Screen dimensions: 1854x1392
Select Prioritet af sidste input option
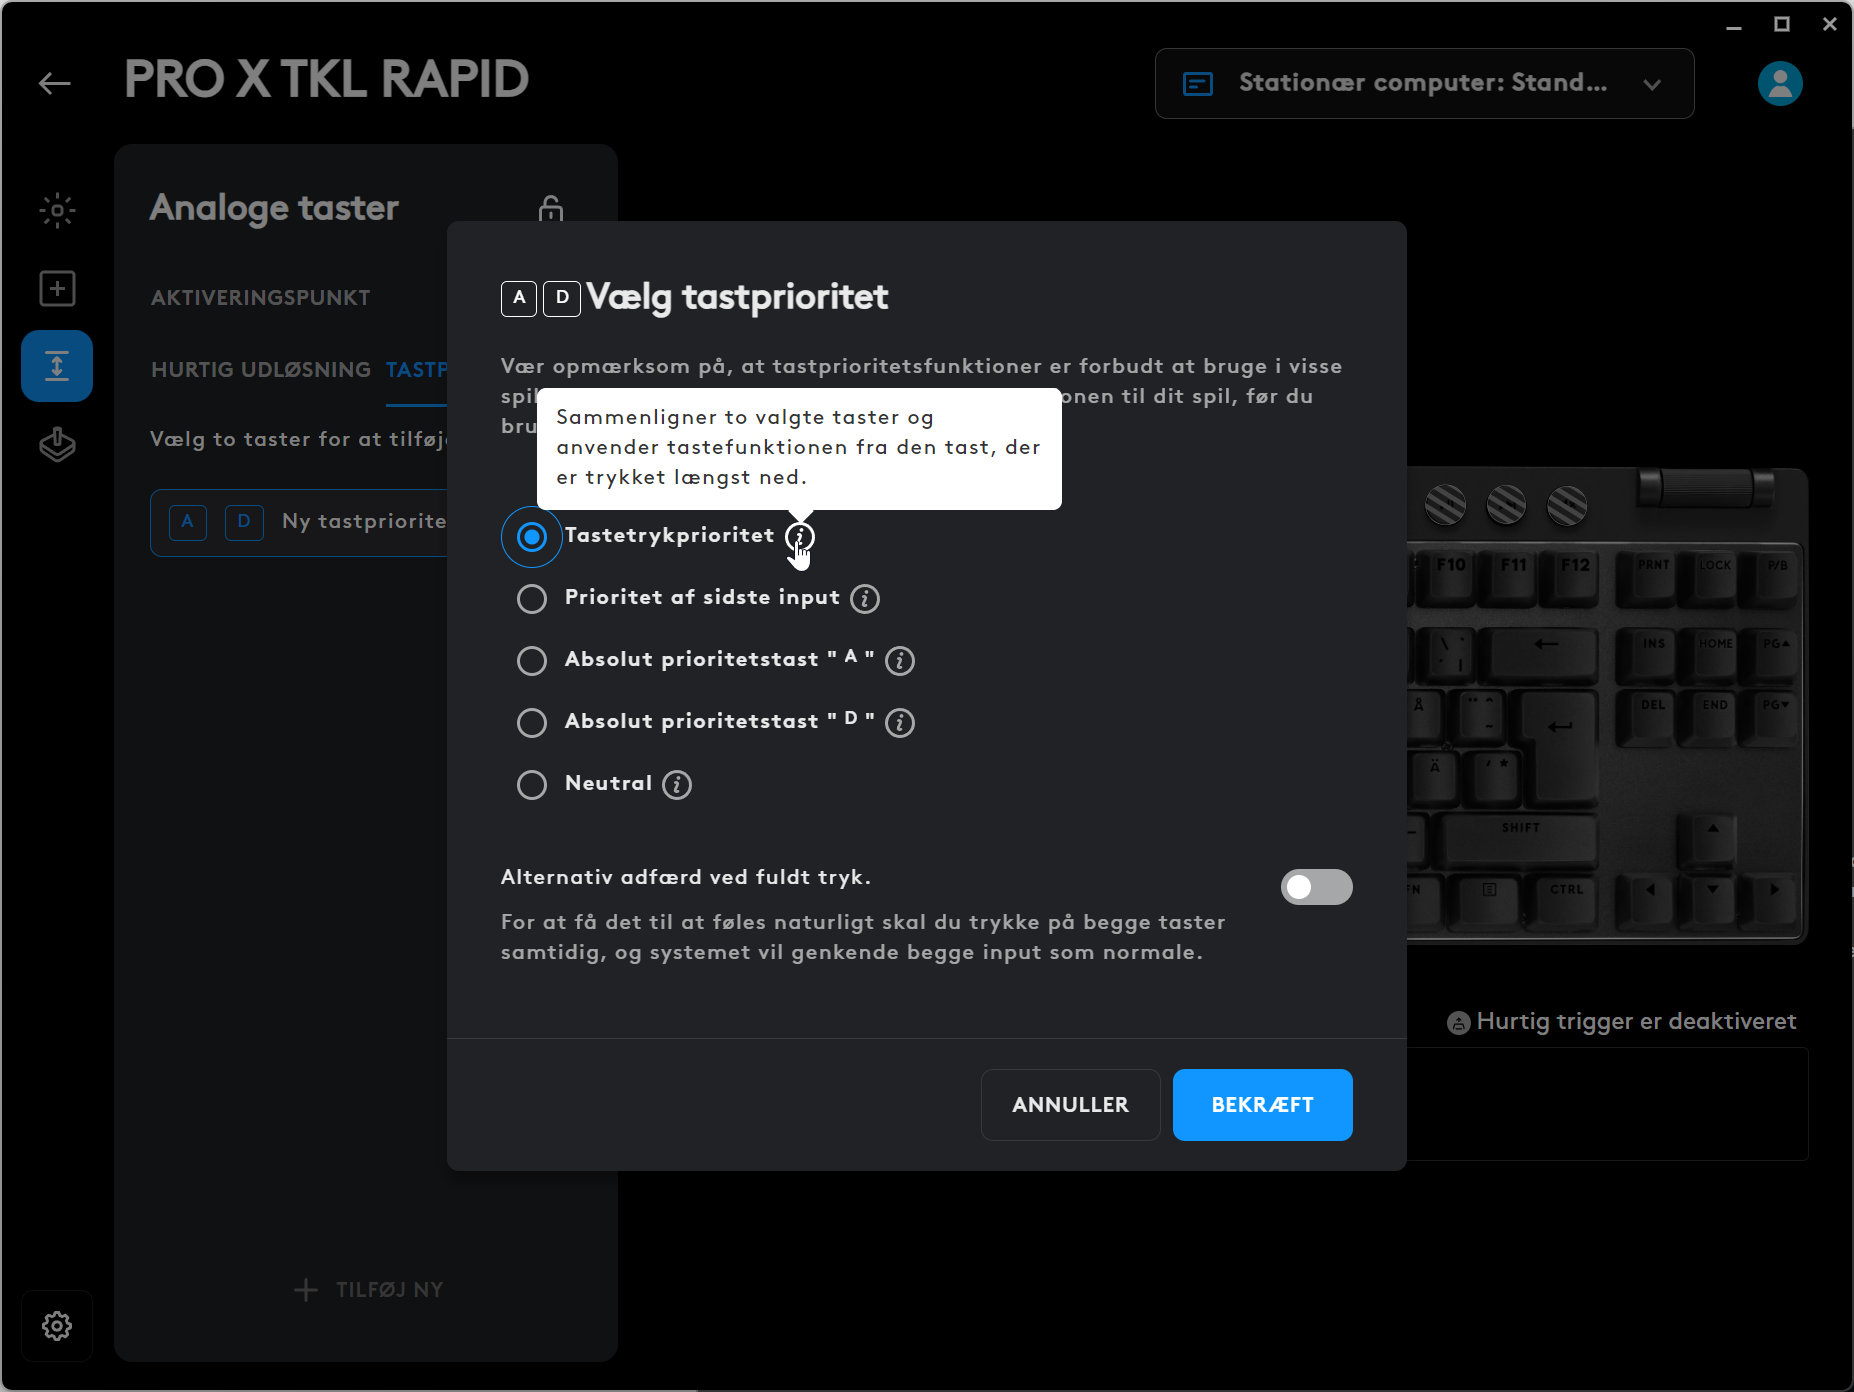tap(532, 599)
